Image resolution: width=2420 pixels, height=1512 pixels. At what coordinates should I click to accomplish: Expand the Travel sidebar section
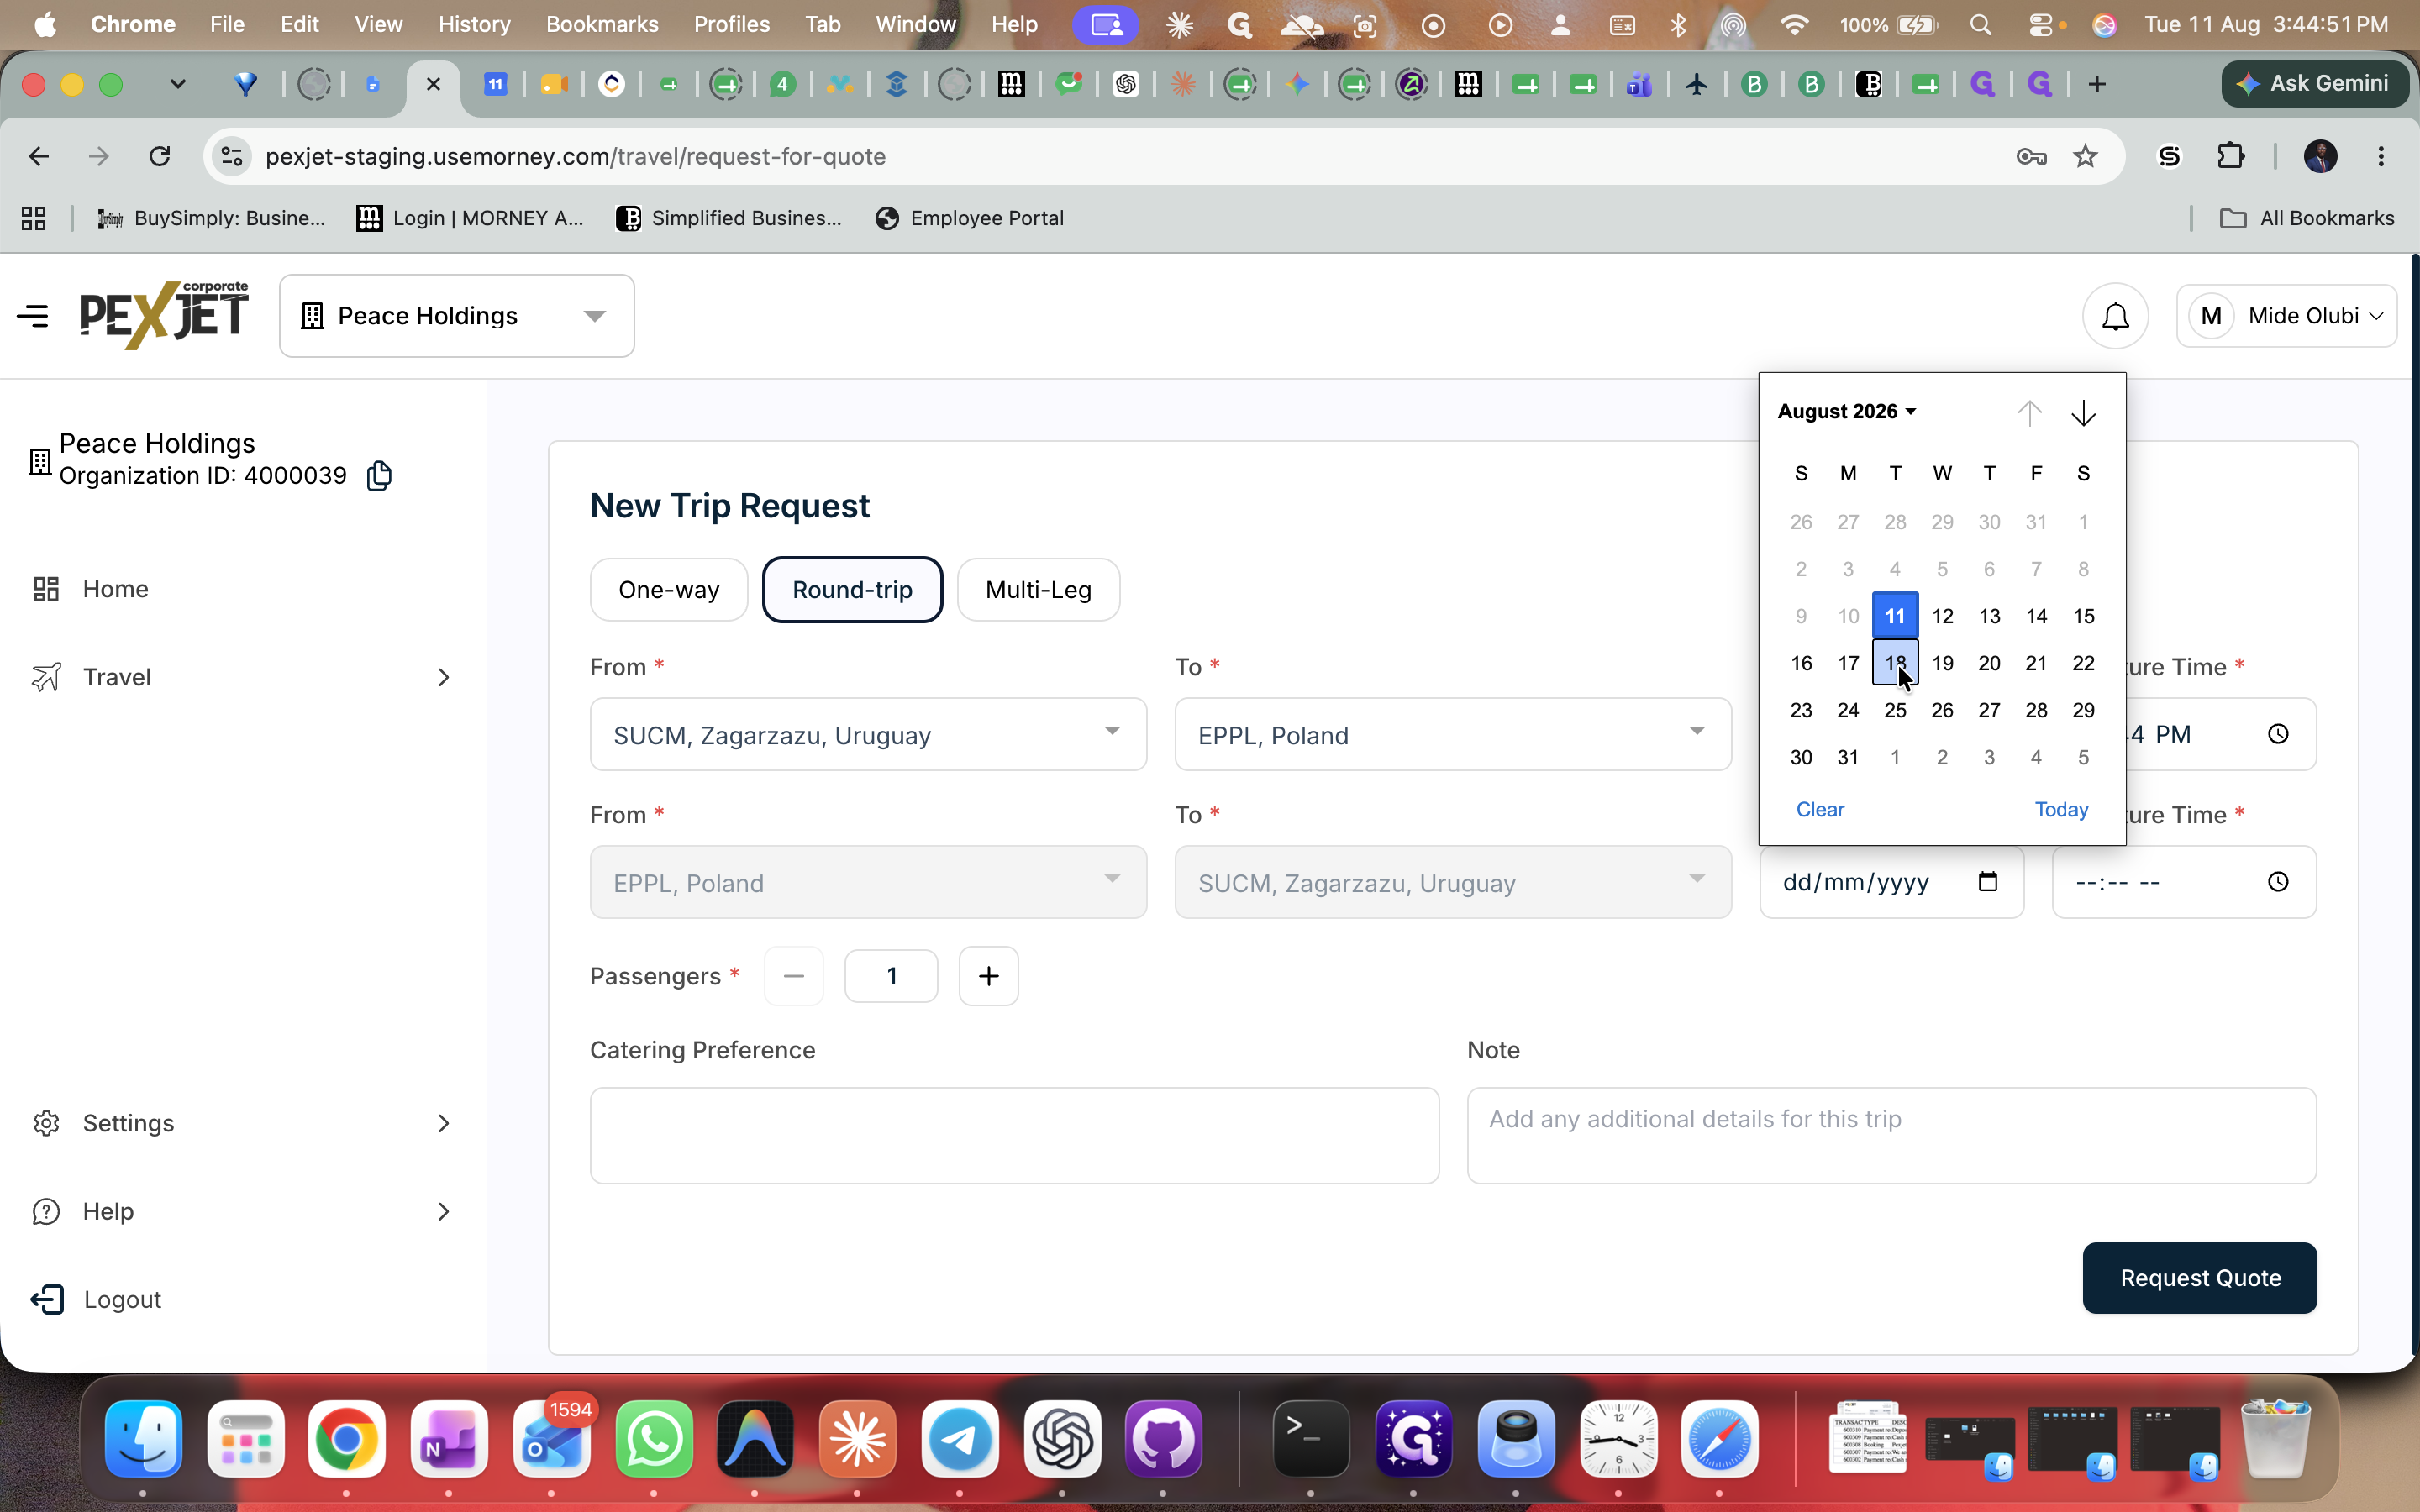point(243,677)
